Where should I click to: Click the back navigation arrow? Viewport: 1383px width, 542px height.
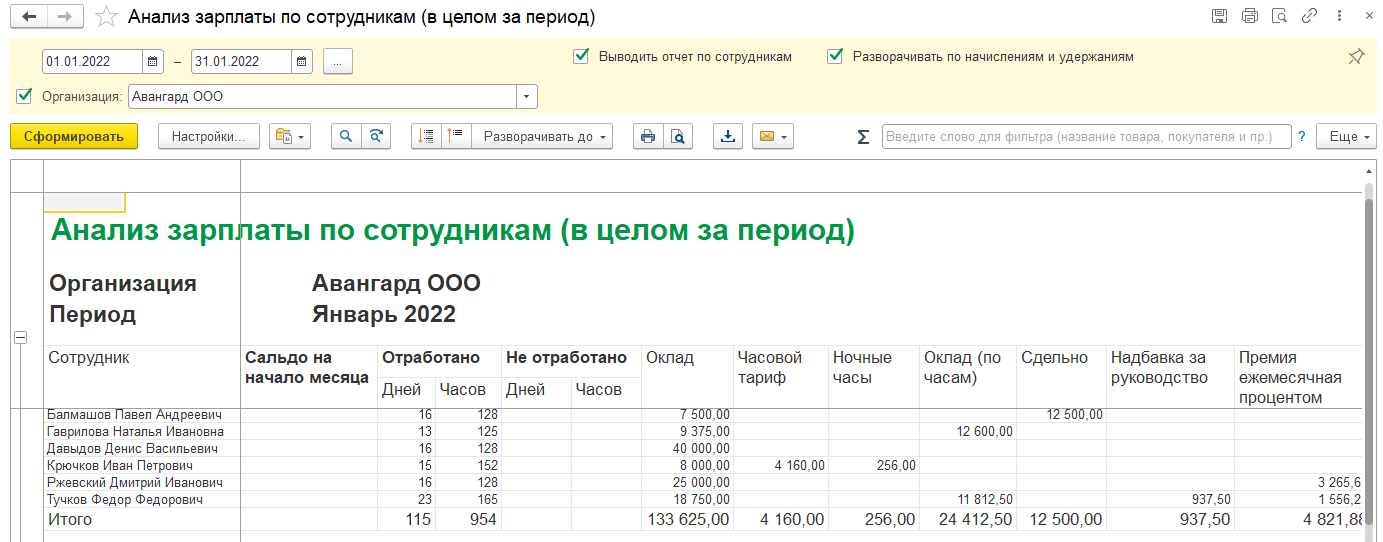(30, 17)
